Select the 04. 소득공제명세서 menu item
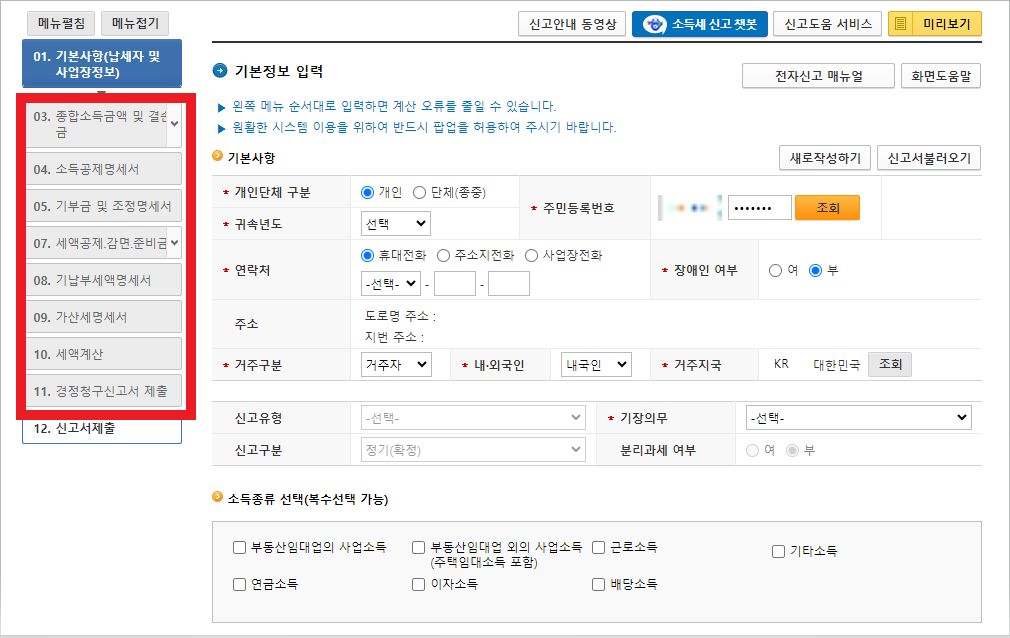 coord(100,167)
